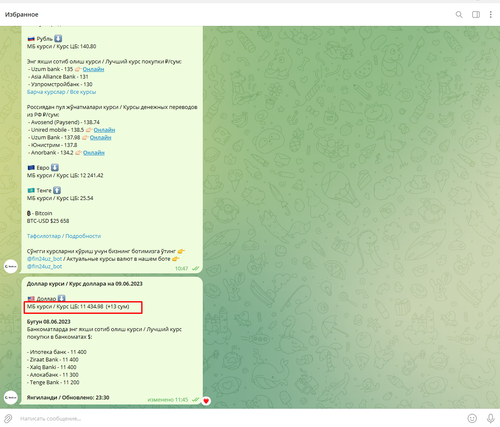Click 'Юнистрим - 137.8' line
This screenshot has height=427, width=500.
(52, 145)
